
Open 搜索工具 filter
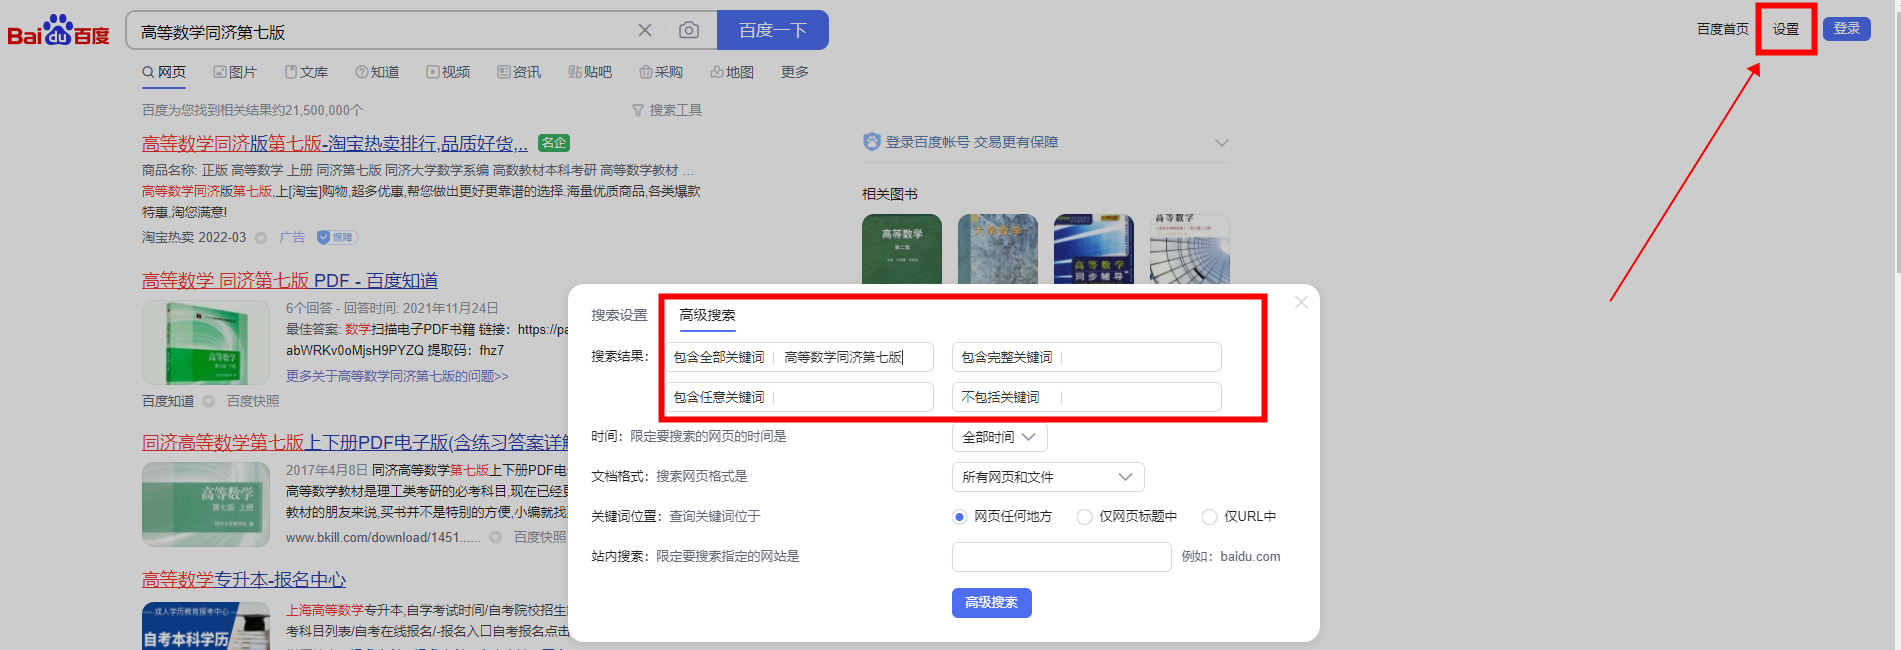point(667,110)
